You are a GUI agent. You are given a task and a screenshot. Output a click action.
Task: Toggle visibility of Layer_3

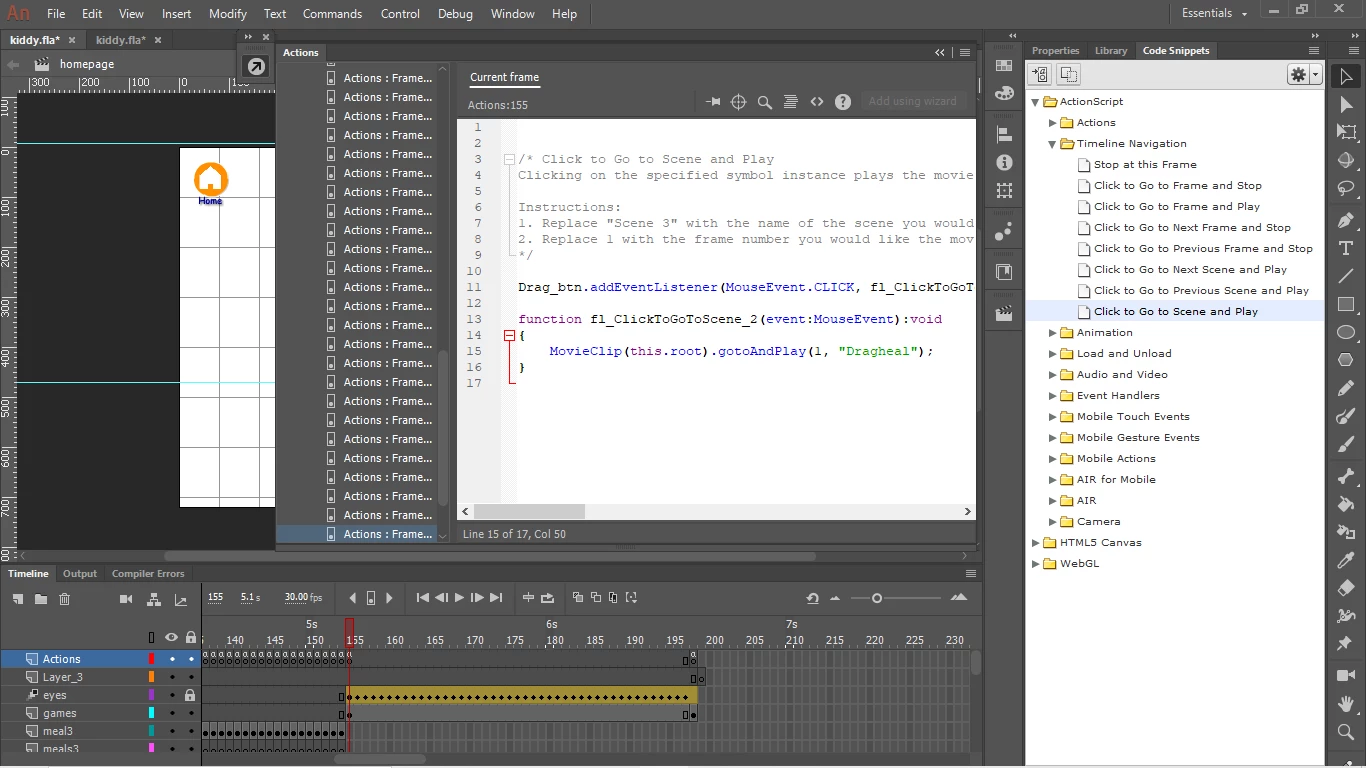pyautogui.click(x=172, y=677)
